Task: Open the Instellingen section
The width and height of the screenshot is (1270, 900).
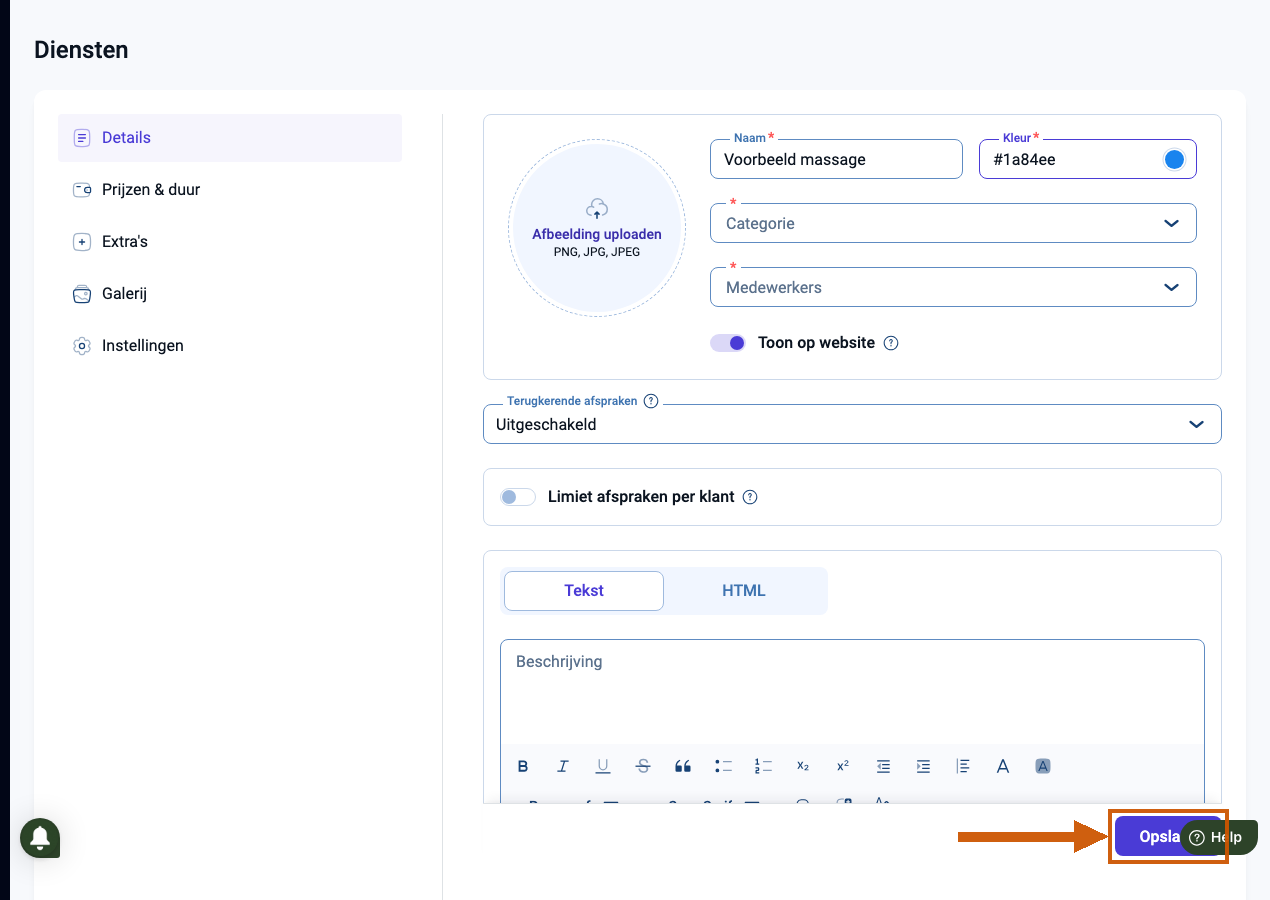Action: [x=230, y=346]
